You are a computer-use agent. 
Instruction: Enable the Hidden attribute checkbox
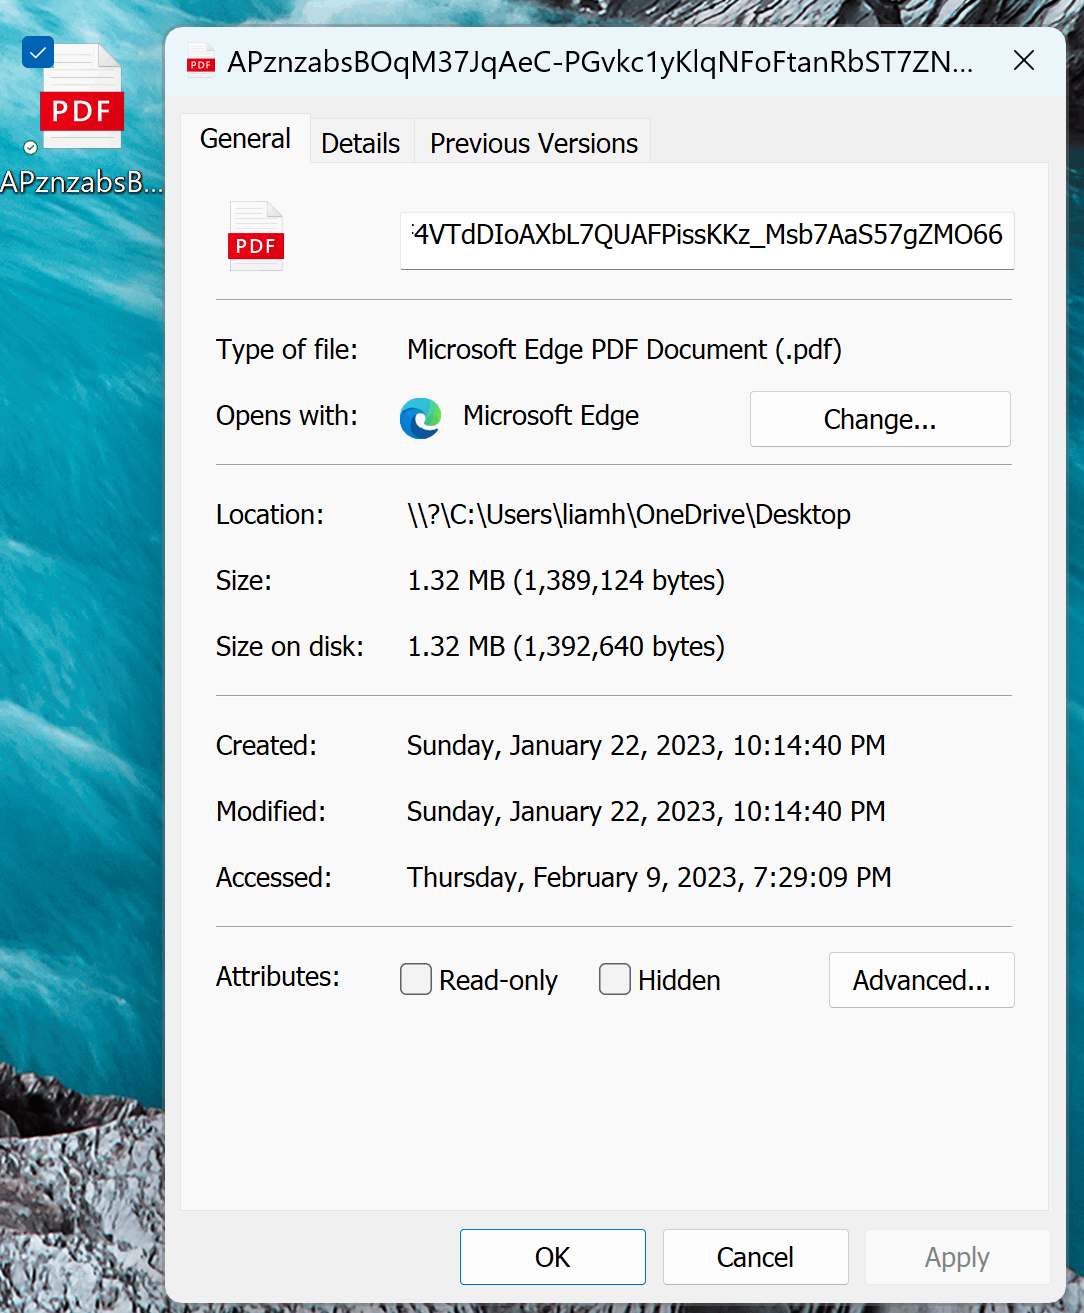coord(615,979)
